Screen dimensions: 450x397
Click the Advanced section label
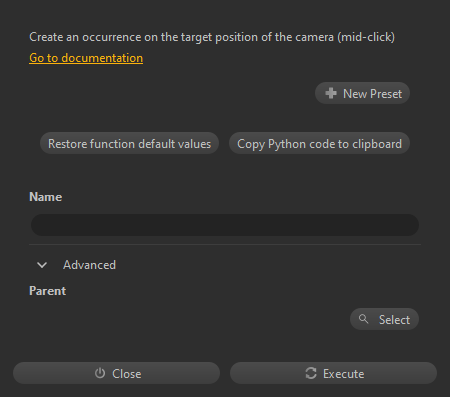89,265
